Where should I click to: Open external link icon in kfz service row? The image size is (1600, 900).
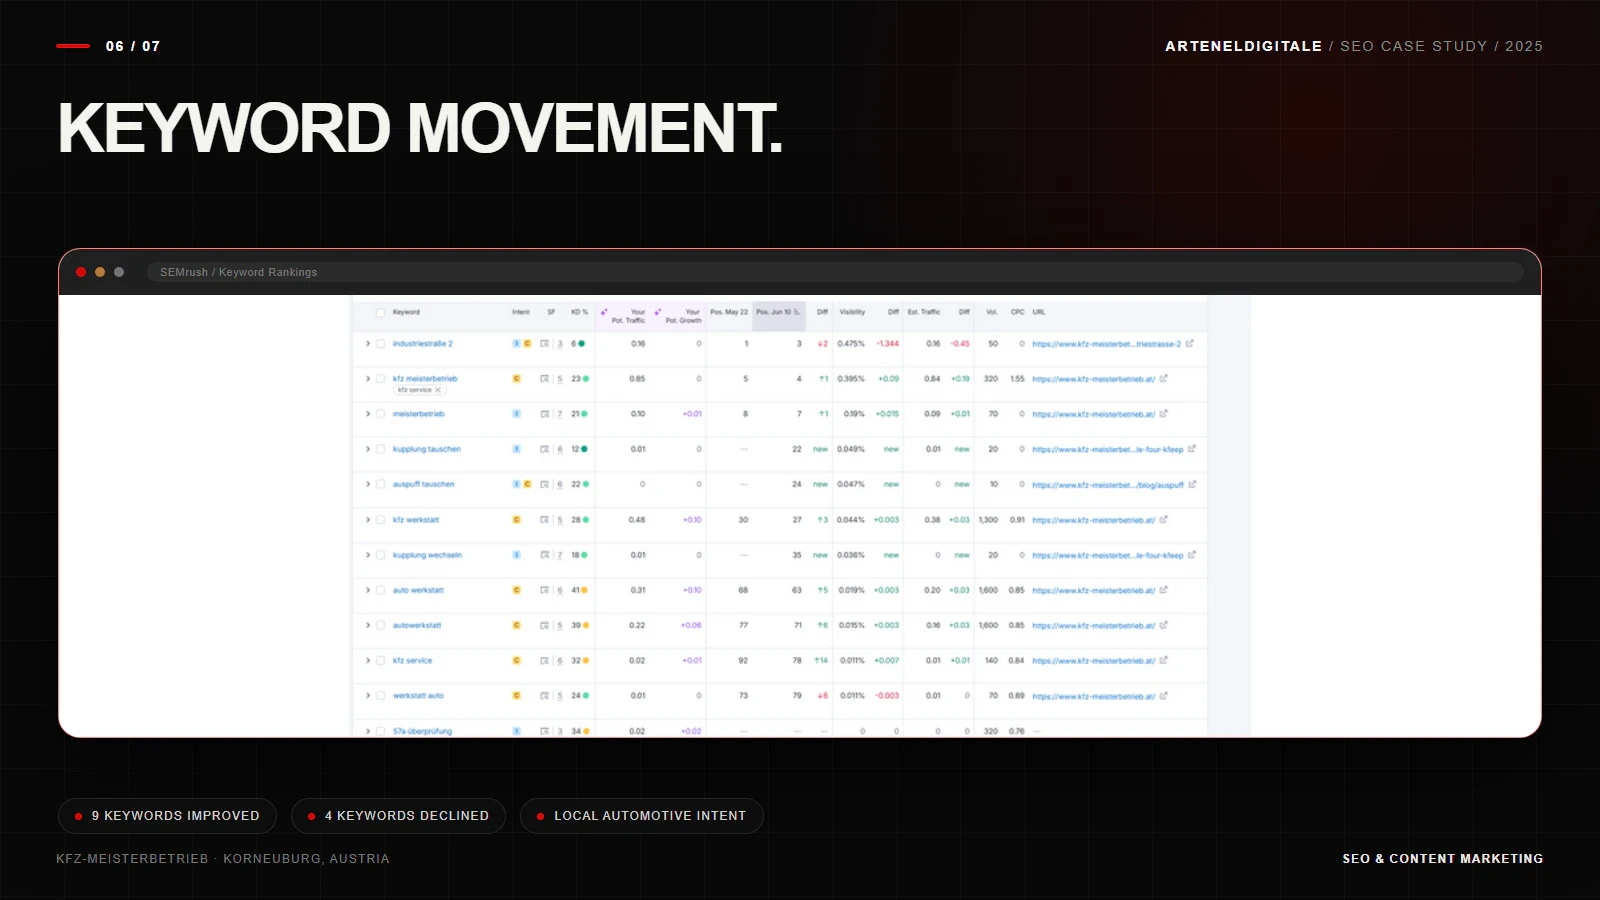[1164, 660]
